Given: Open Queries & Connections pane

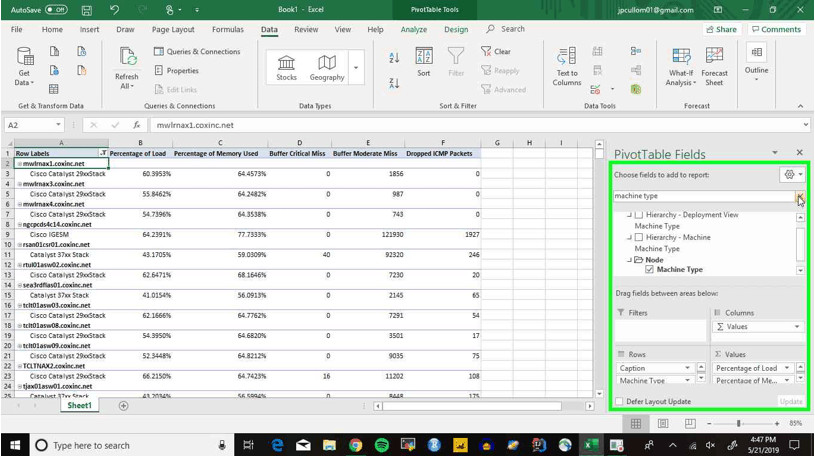Looking at the screenshot, I should pyautogui.click(x=197, y=51).
